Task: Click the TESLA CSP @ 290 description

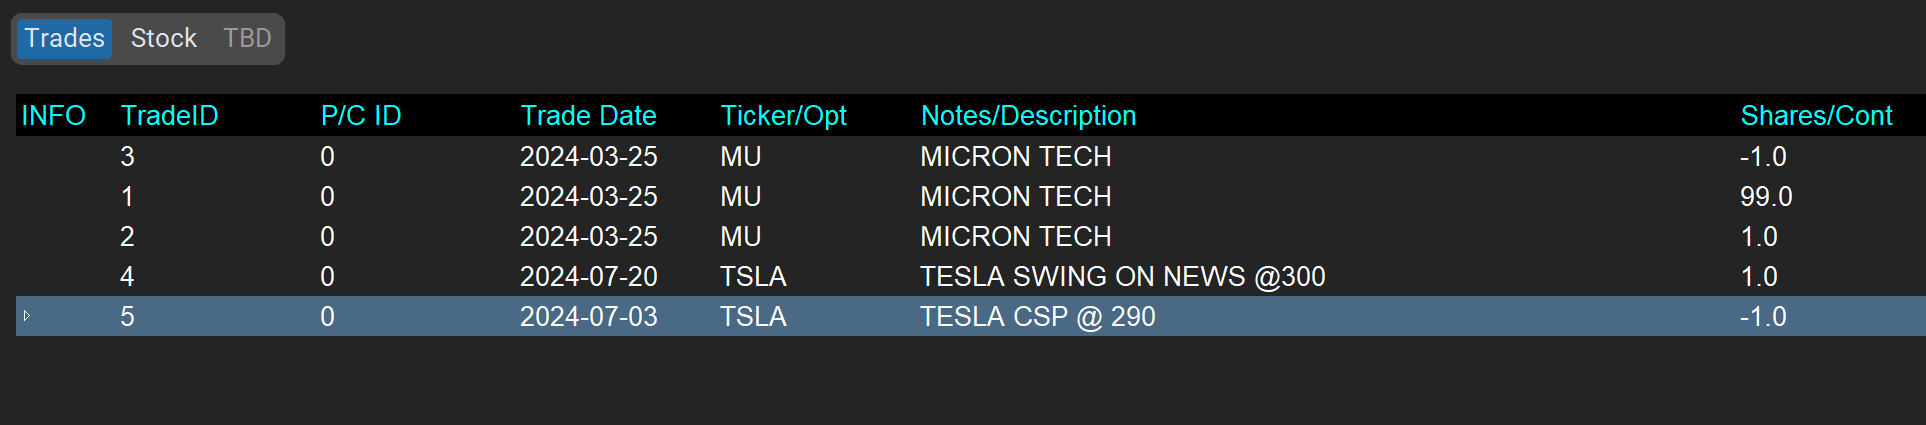Action: tap(1037, 317)
